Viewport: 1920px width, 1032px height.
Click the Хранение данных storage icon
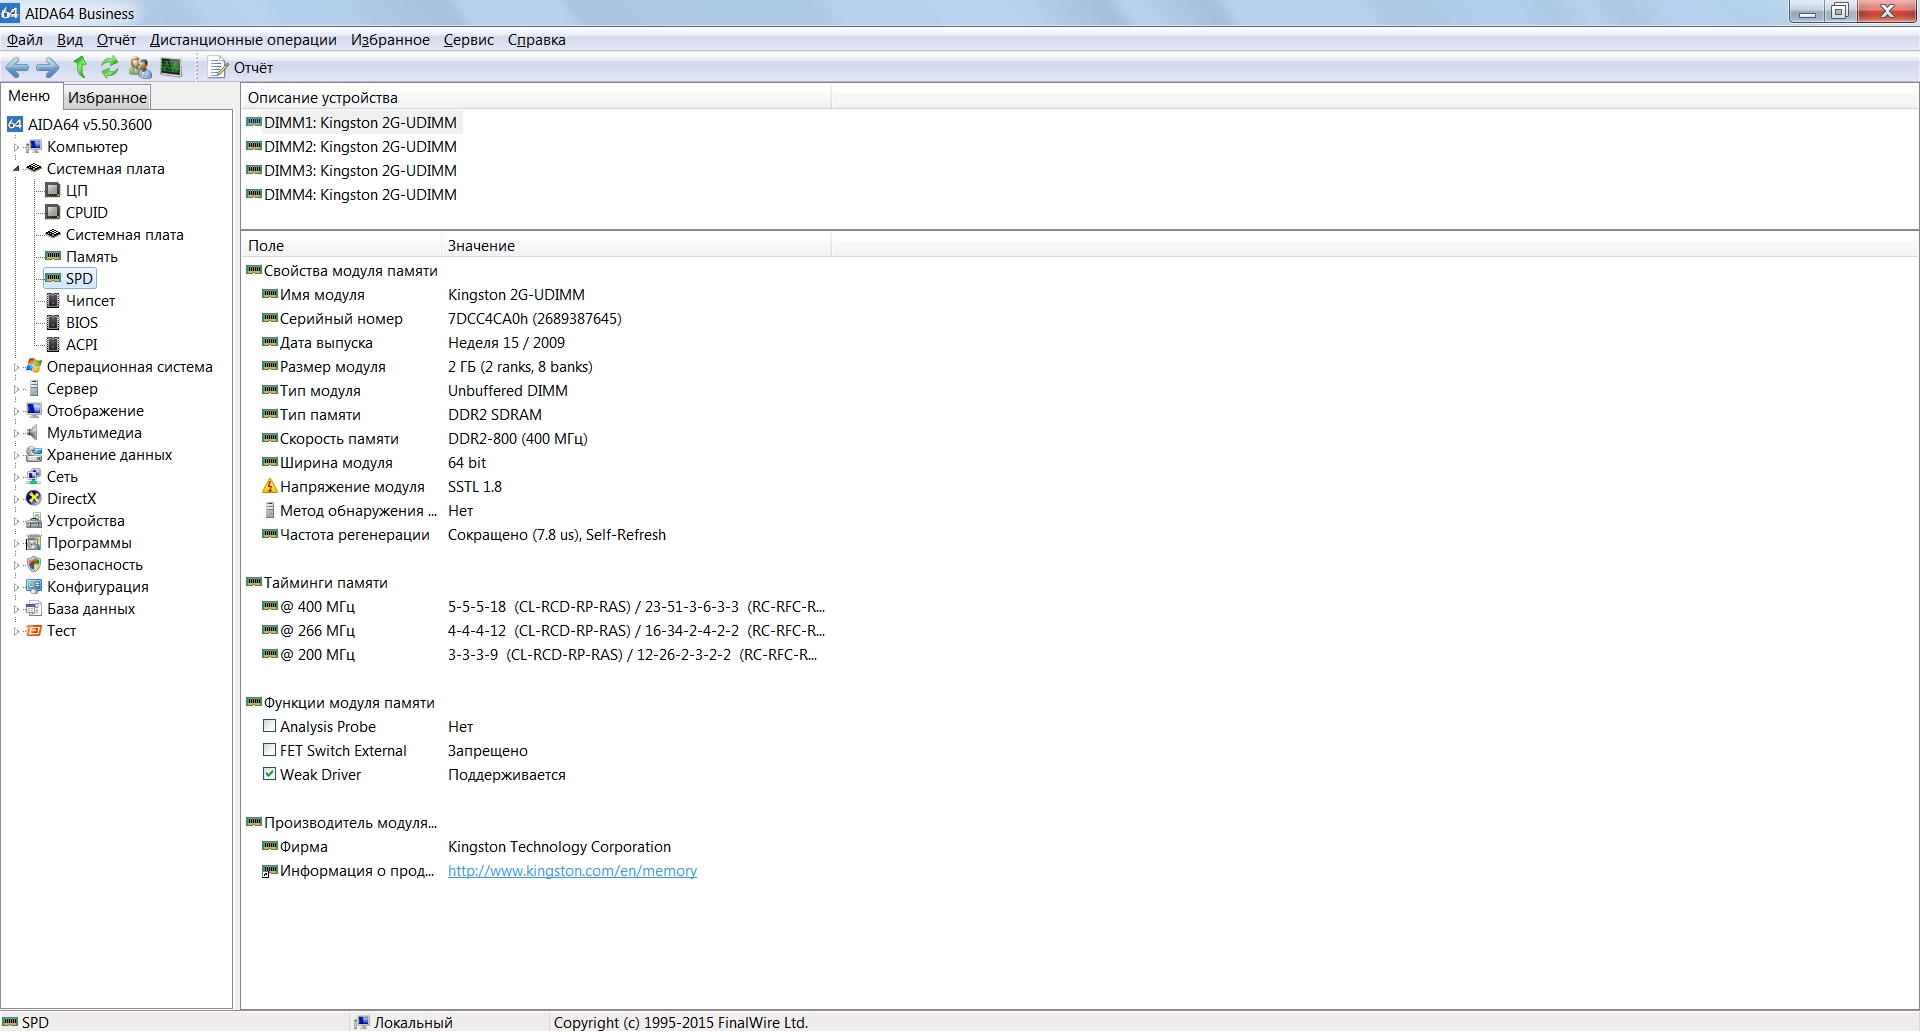coord(34,454)
